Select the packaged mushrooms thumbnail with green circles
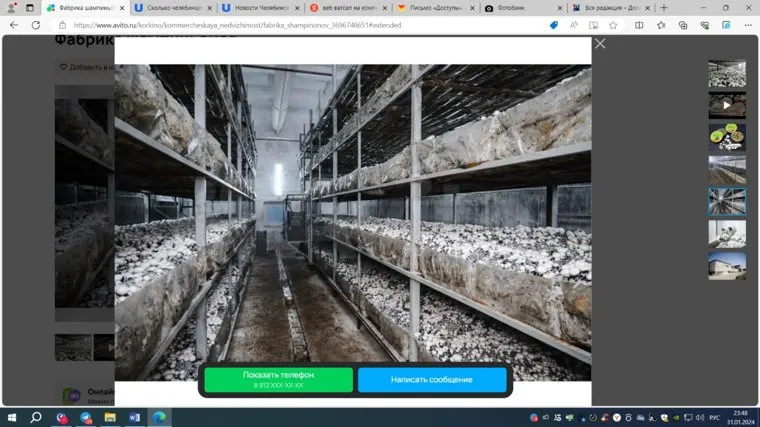 727,137
